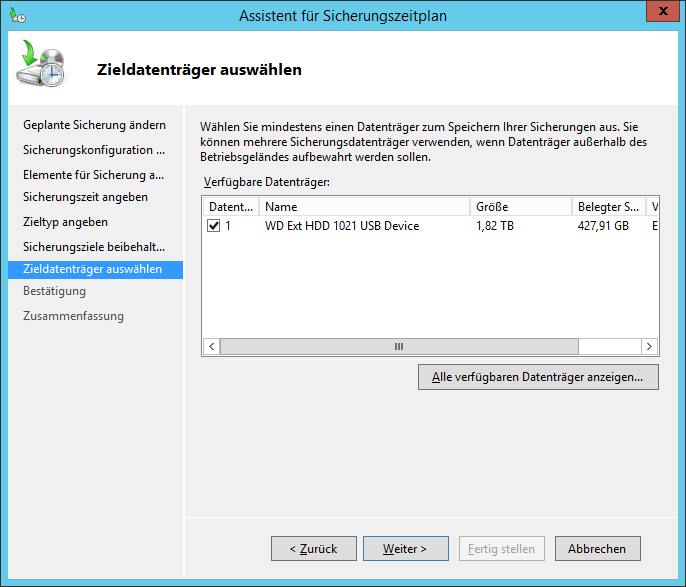Open the Sicherungszeit angeben step
Viewport: 686px width, 587px height.
pyautogui.click(x=85, y=197)
